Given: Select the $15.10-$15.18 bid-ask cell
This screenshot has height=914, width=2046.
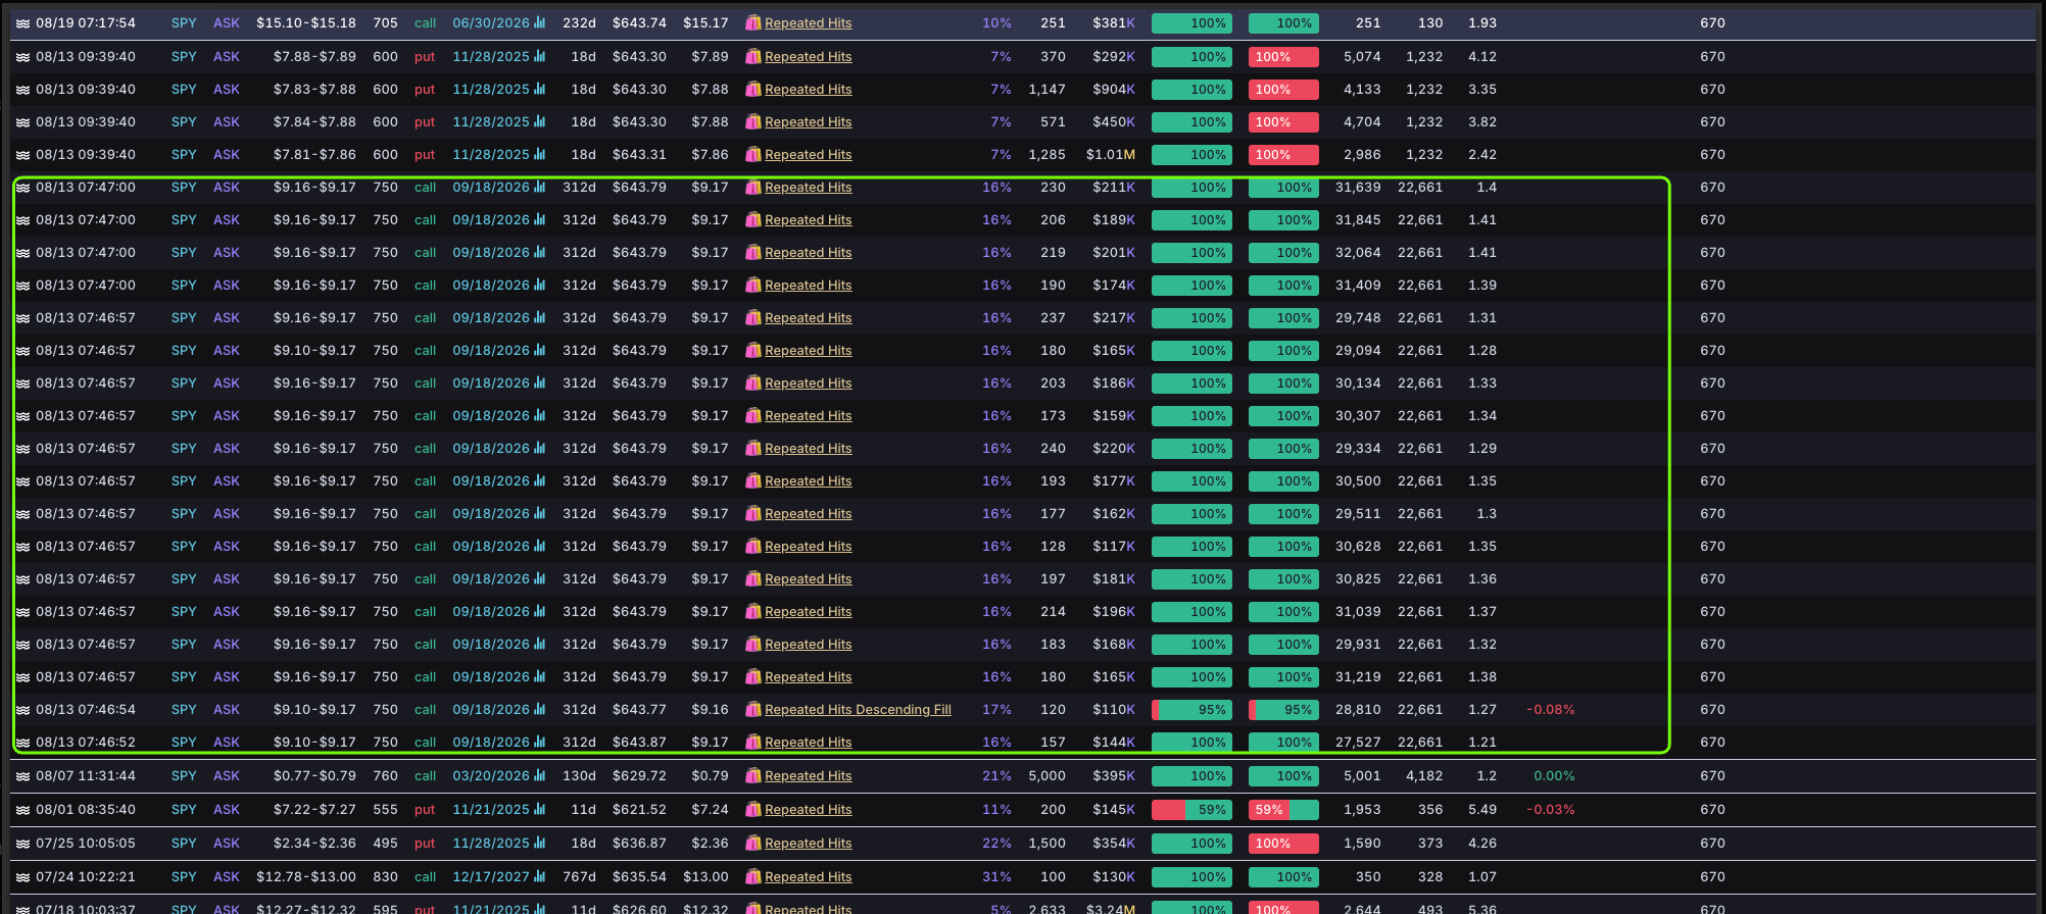Looking at the screenshot, I should tap(306, 23).
